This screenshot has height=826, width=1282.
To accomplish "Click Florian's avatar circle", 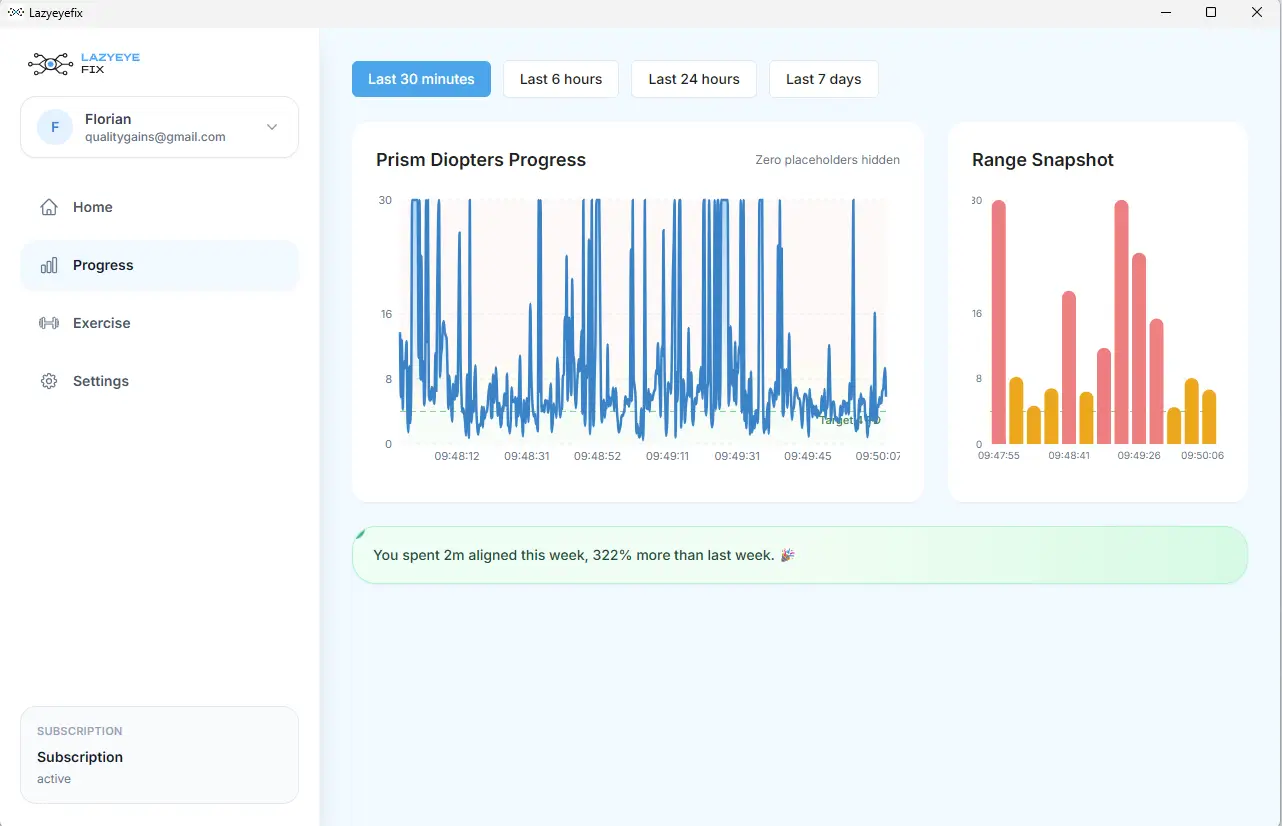I will pyautogui.click(x=54, y=127).
